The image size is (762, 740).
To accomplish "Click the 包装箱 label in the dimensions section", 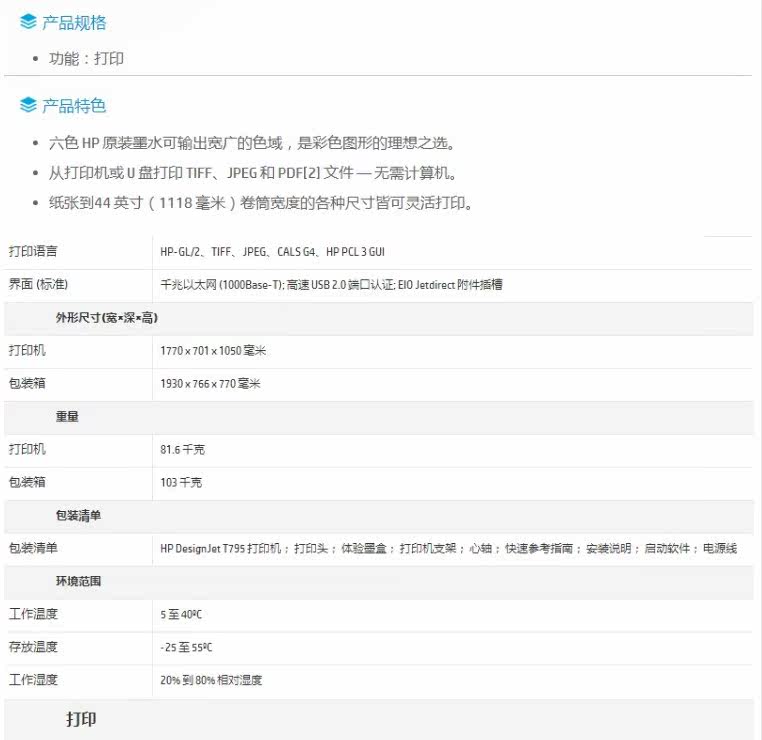I will pyautogui.click(x=27, y=383).
